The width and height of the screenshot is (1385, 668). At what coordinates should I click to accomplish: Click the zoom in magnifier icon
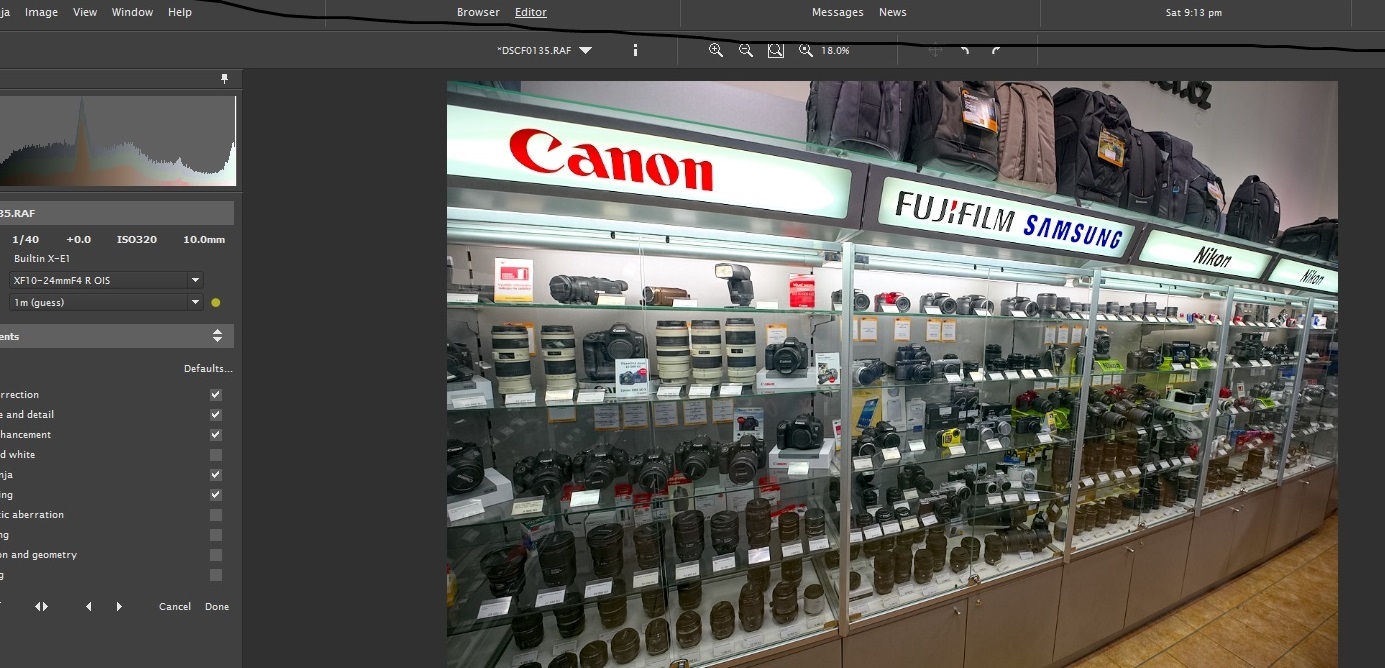(x=715, y=50)
